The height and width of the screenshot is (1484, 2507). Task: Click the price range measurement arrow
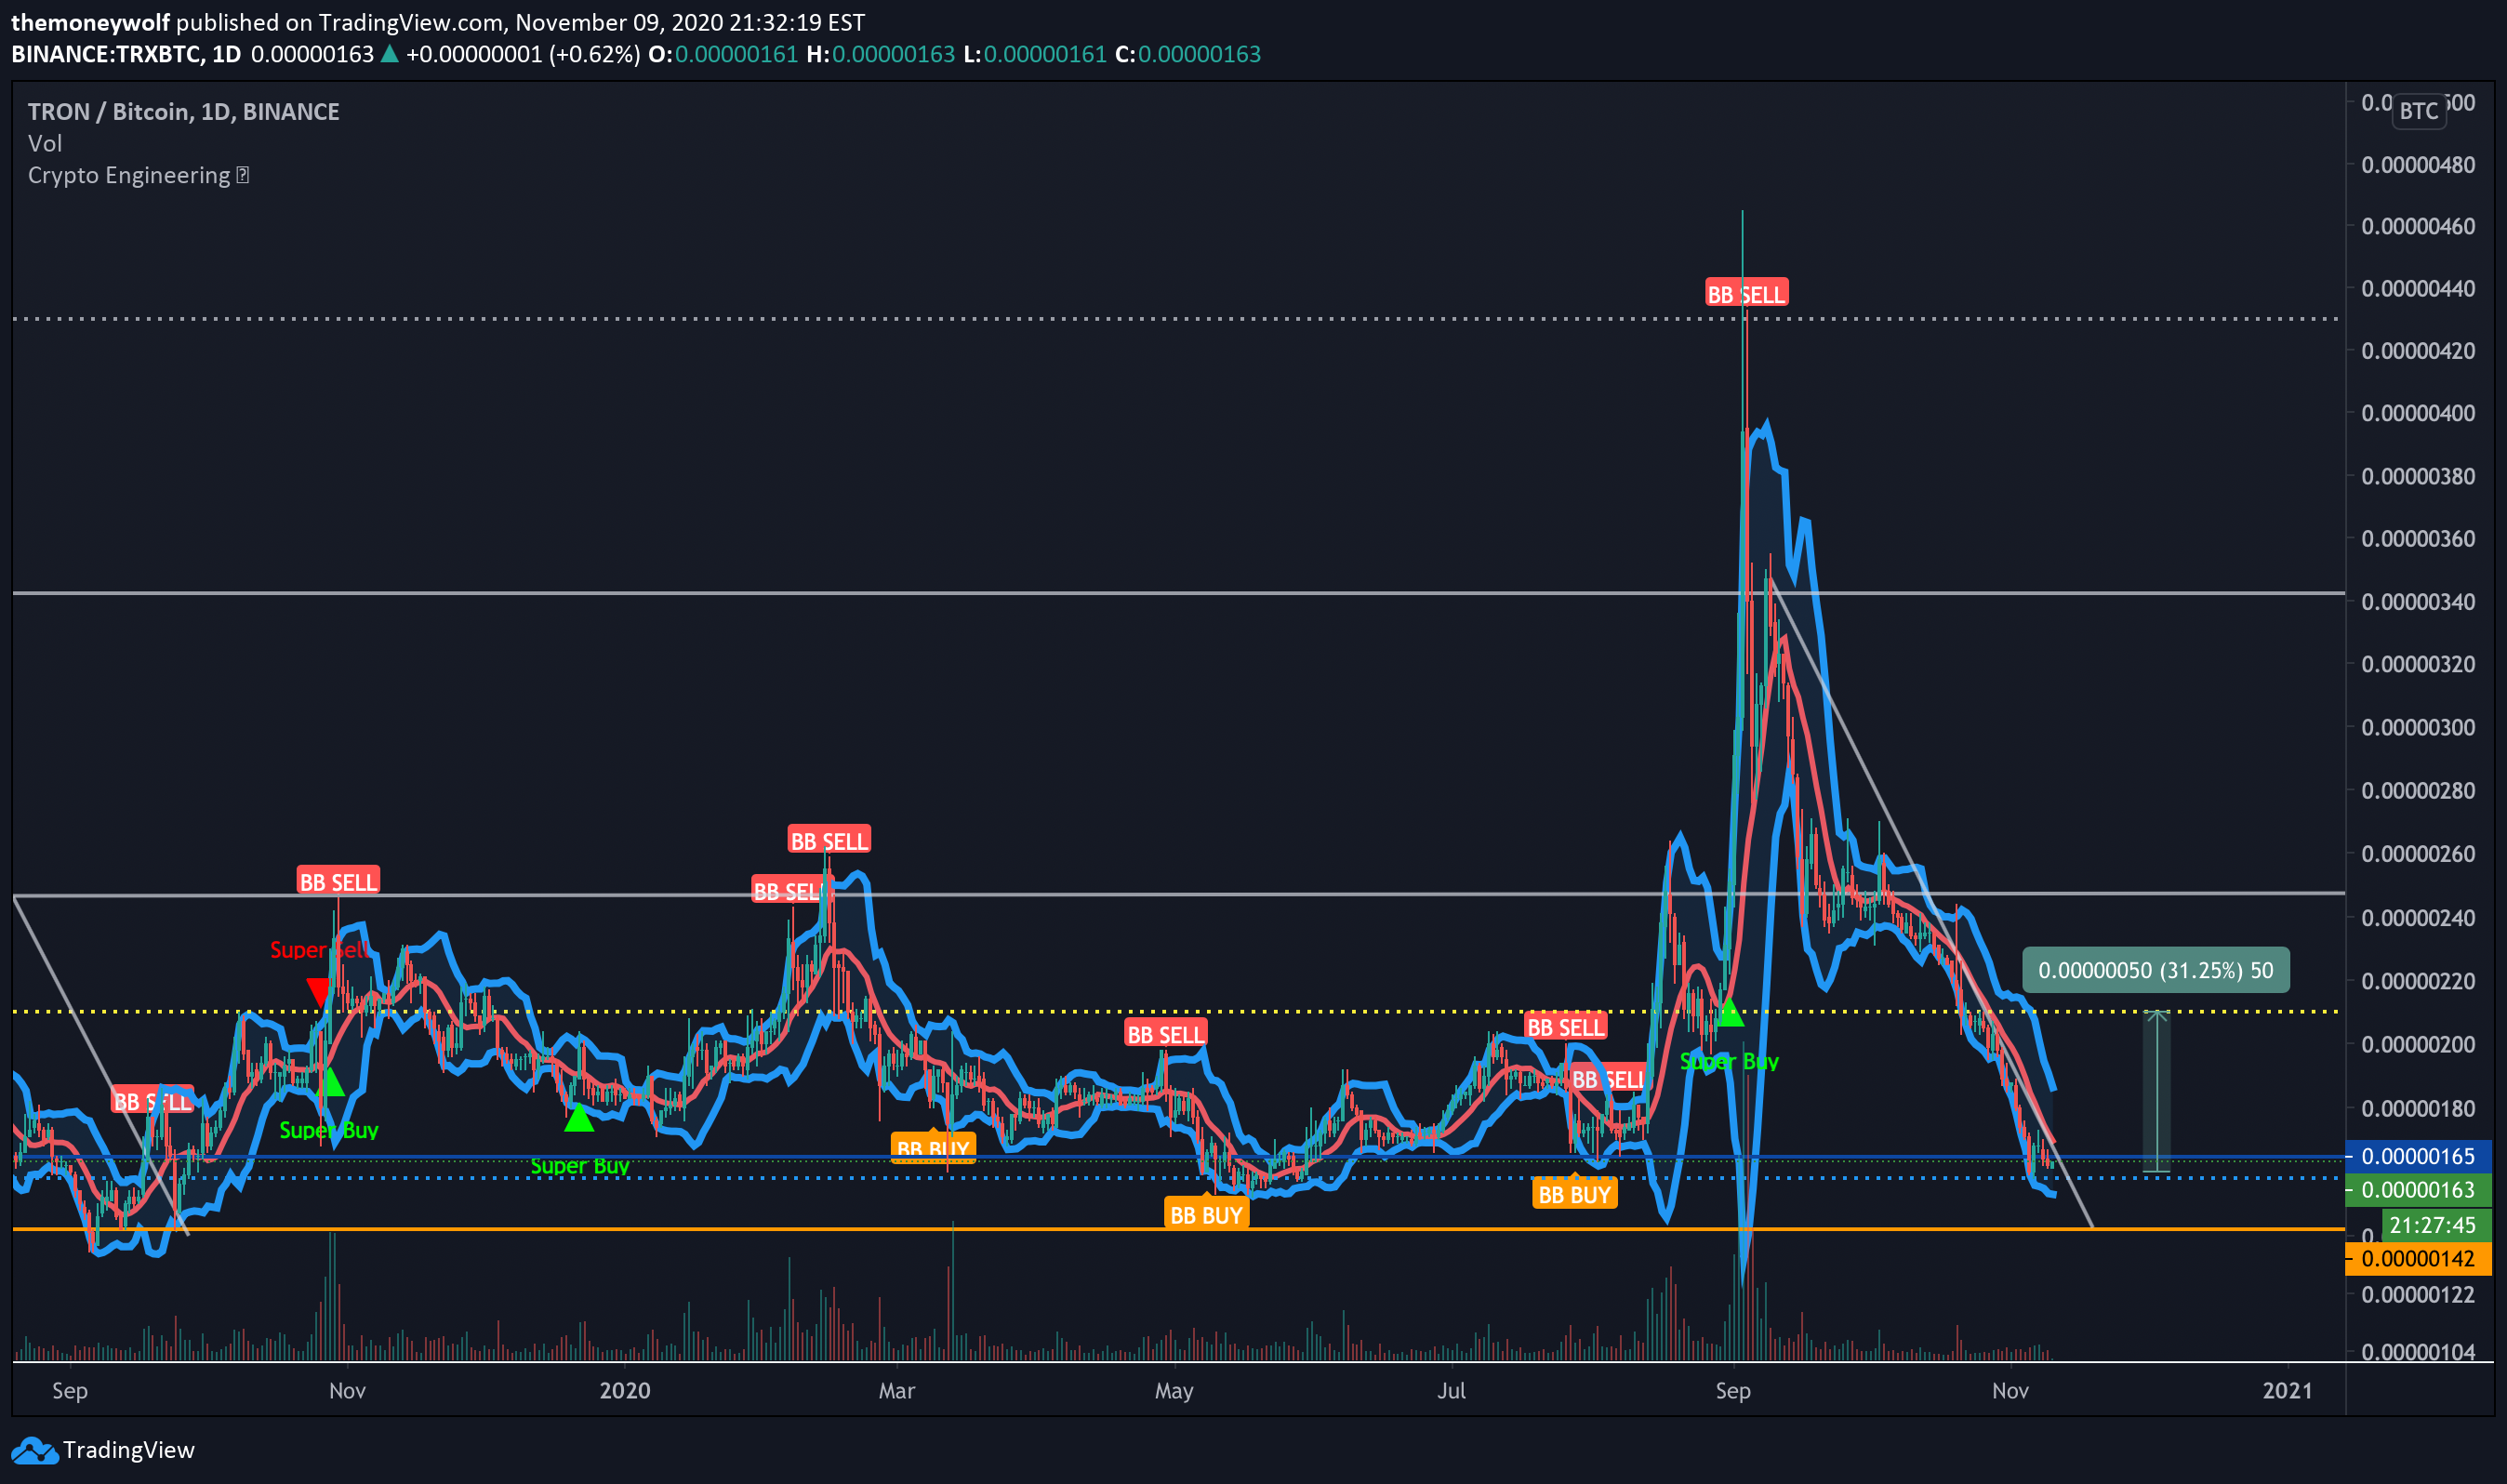[2156, 1091]
